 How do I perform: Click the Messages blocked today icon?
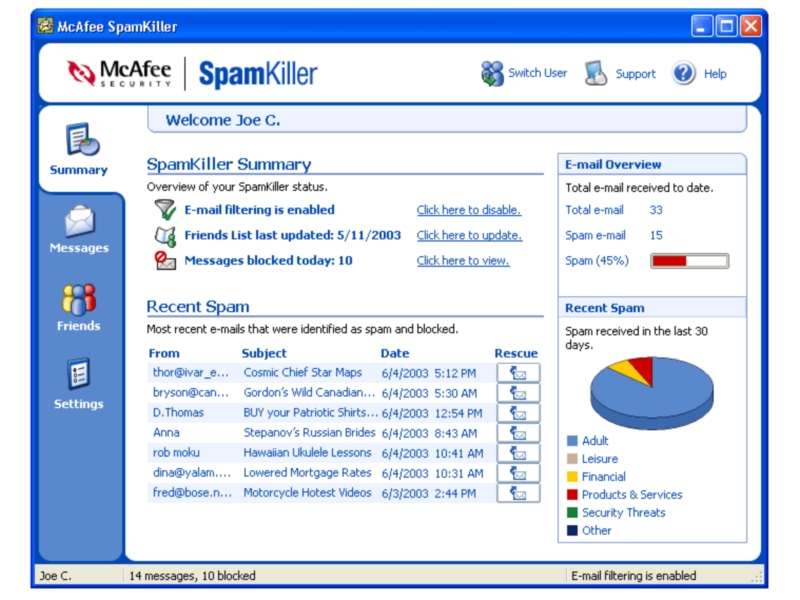pyautogui.click(x=165, y=261)
